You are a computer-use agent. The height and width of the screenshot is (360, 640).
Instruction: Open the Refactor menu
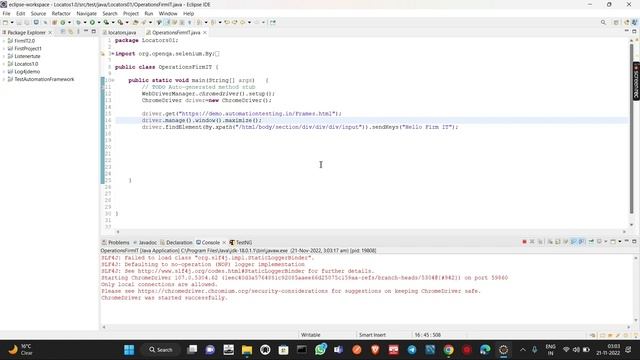point(61,13)
